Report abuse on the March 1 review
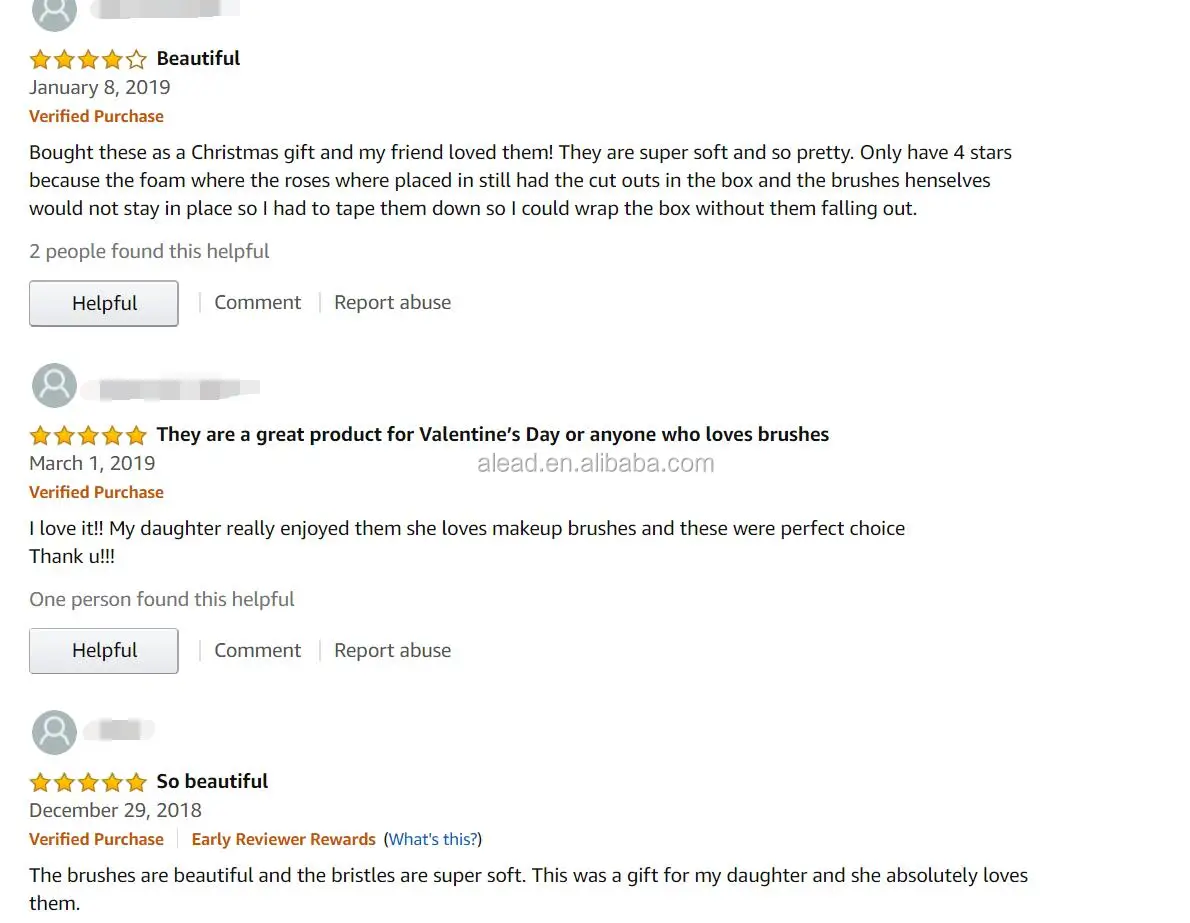This screenshot has height=923, width=1190. 392,650
